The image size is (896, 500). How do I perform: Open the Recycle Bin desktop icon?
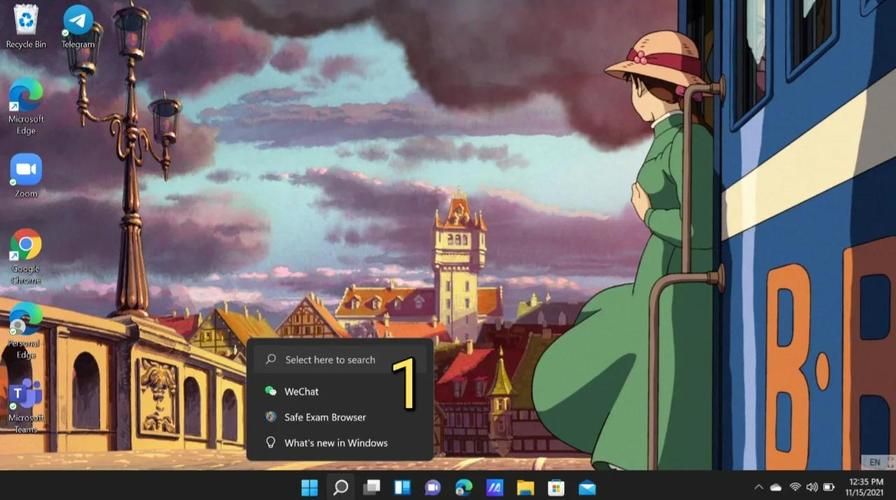tap(26, 26)
